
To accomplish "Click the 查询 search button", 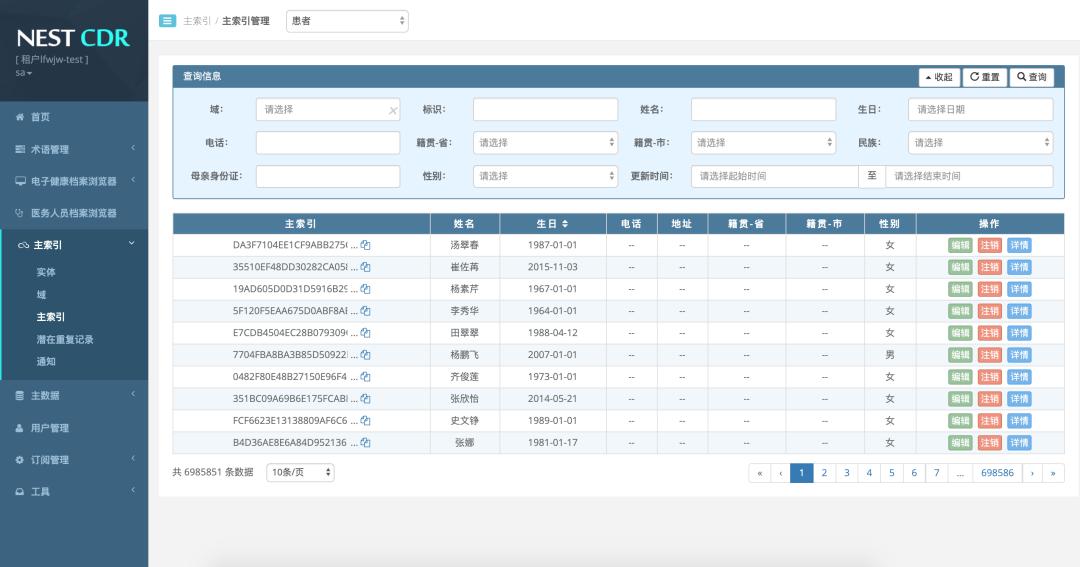I will (1032, 77).
